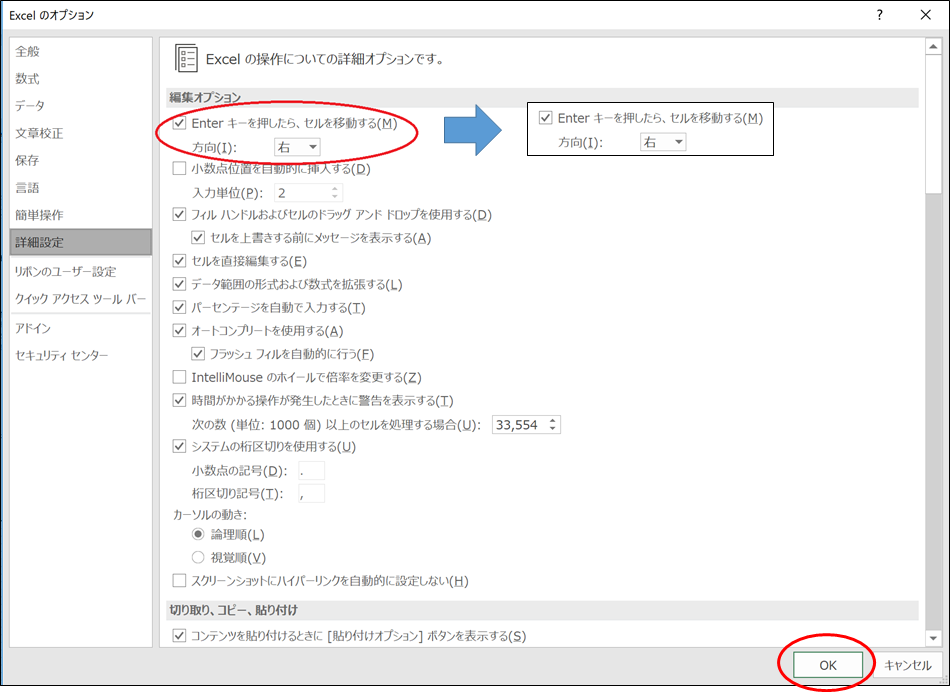Viewport: 950px width, 692px height.
Task: Toggle セルを直接編集する checkbox
Action: pyautogui.click(x=179, y=261)
